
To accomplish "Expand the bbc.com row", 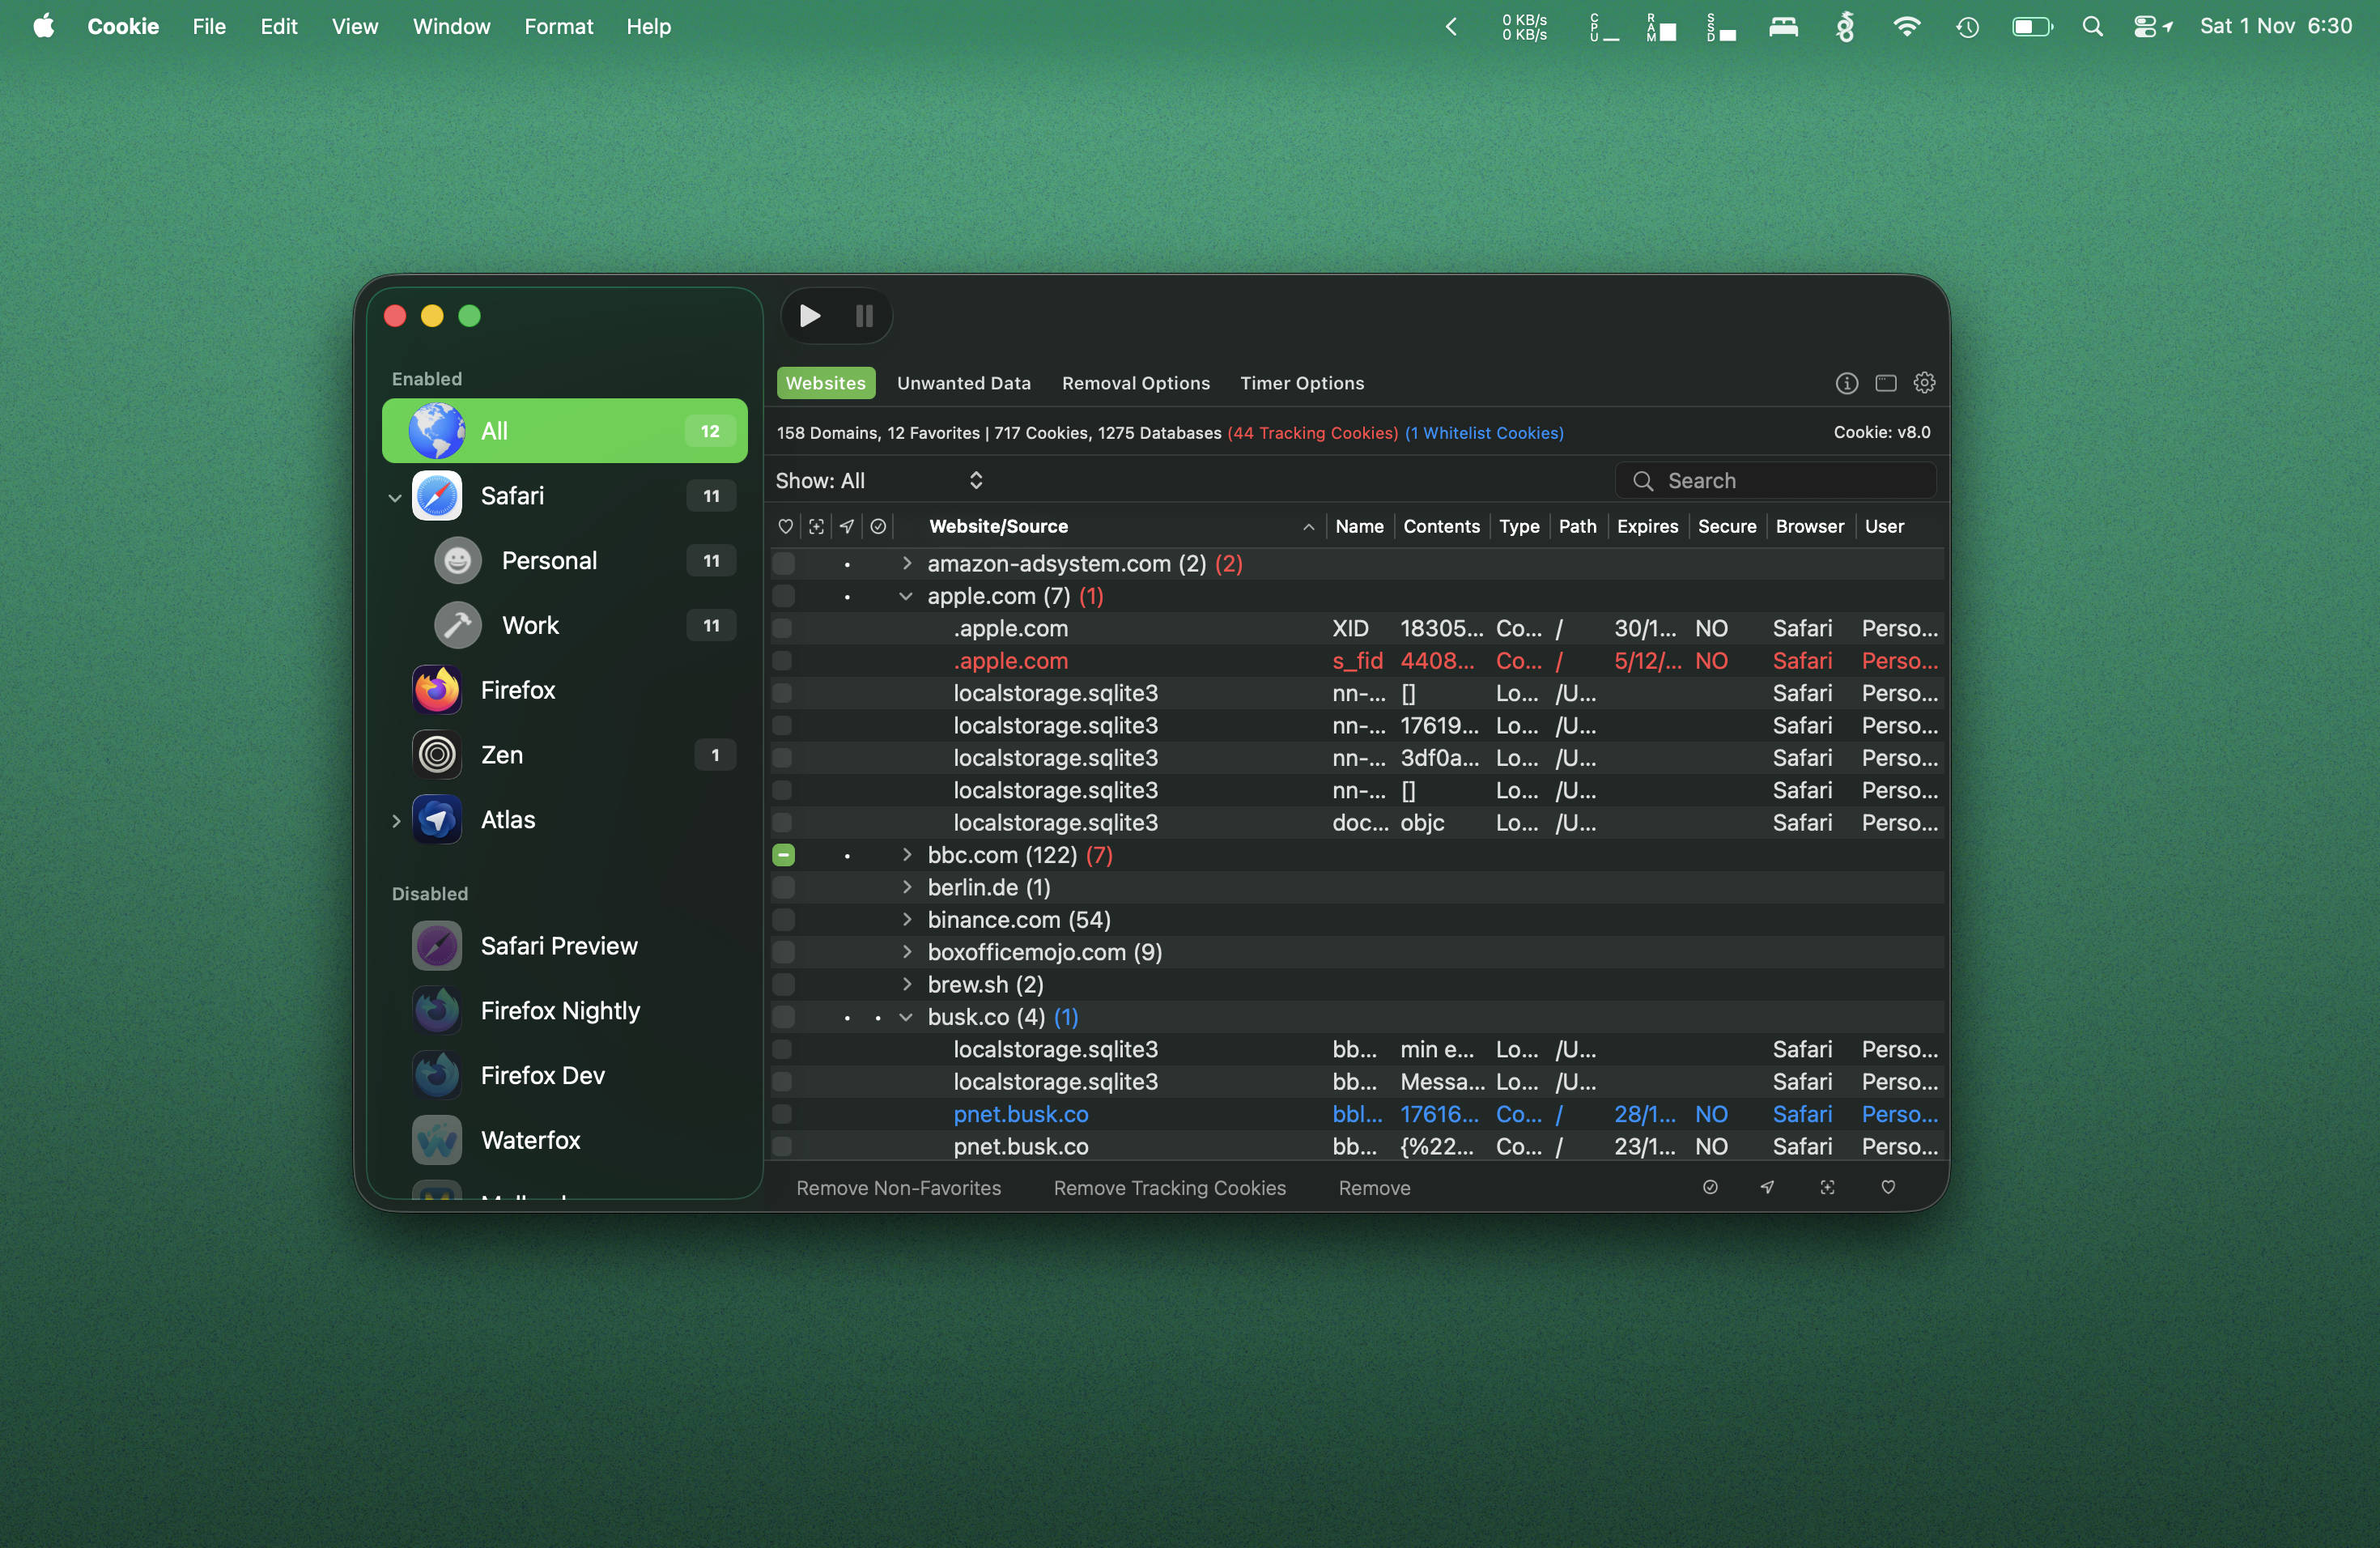I will pos(907,855).
